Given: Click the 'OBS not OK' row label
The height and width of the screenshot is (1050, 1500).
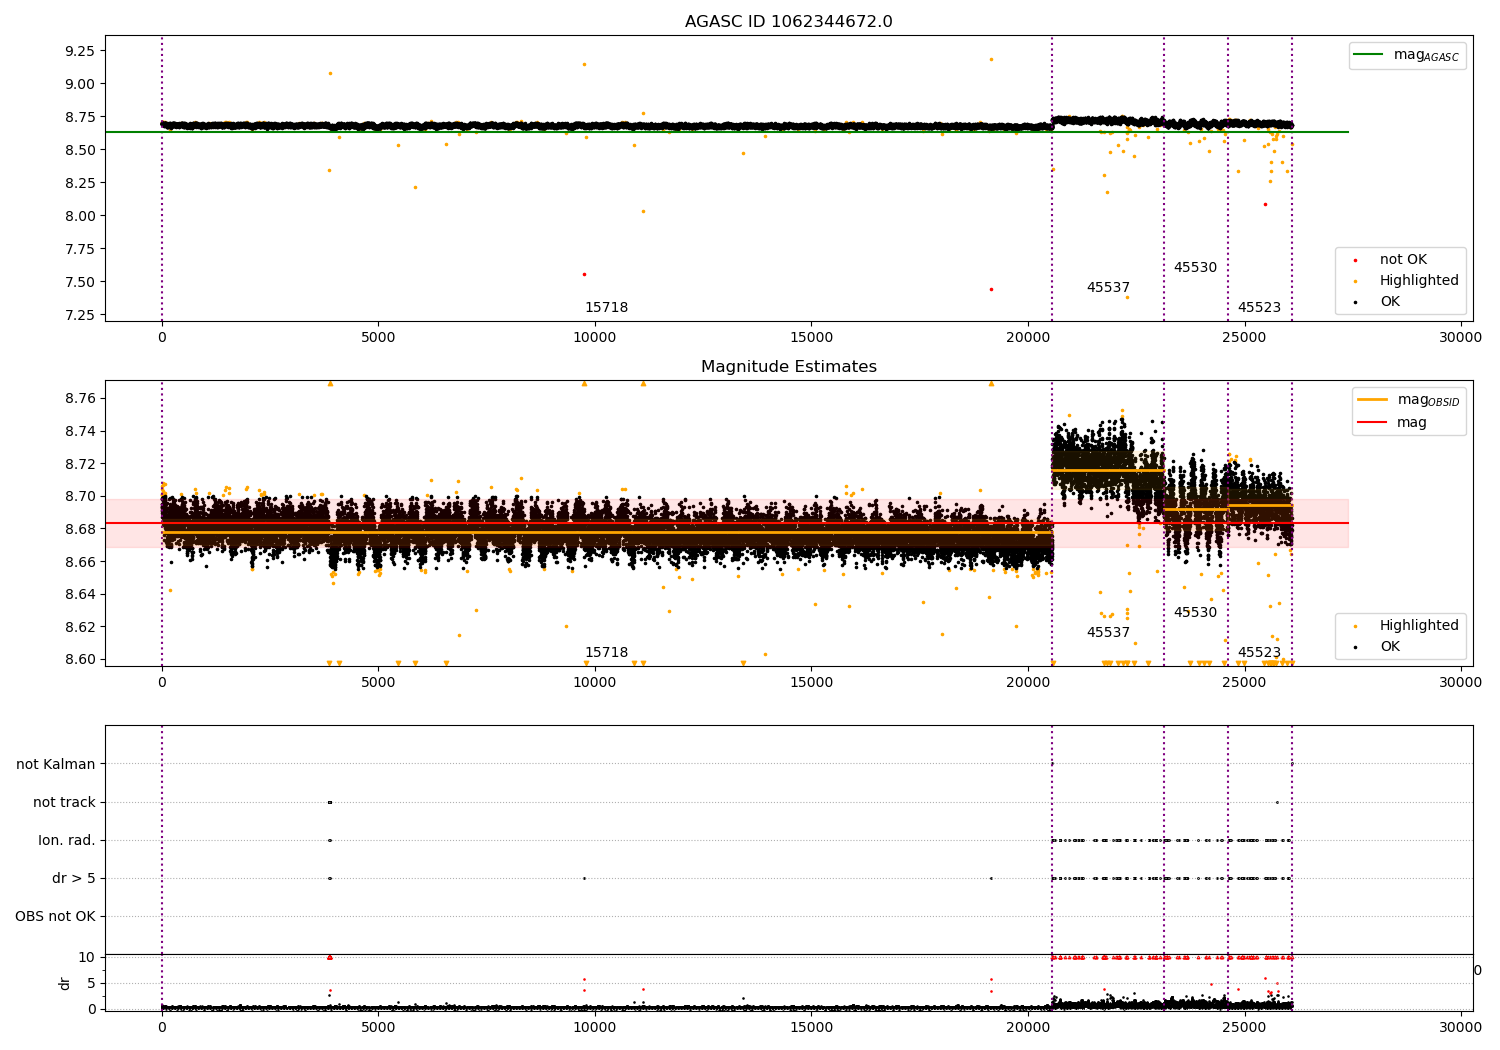Looking at the screenshot, I should 55,917.
